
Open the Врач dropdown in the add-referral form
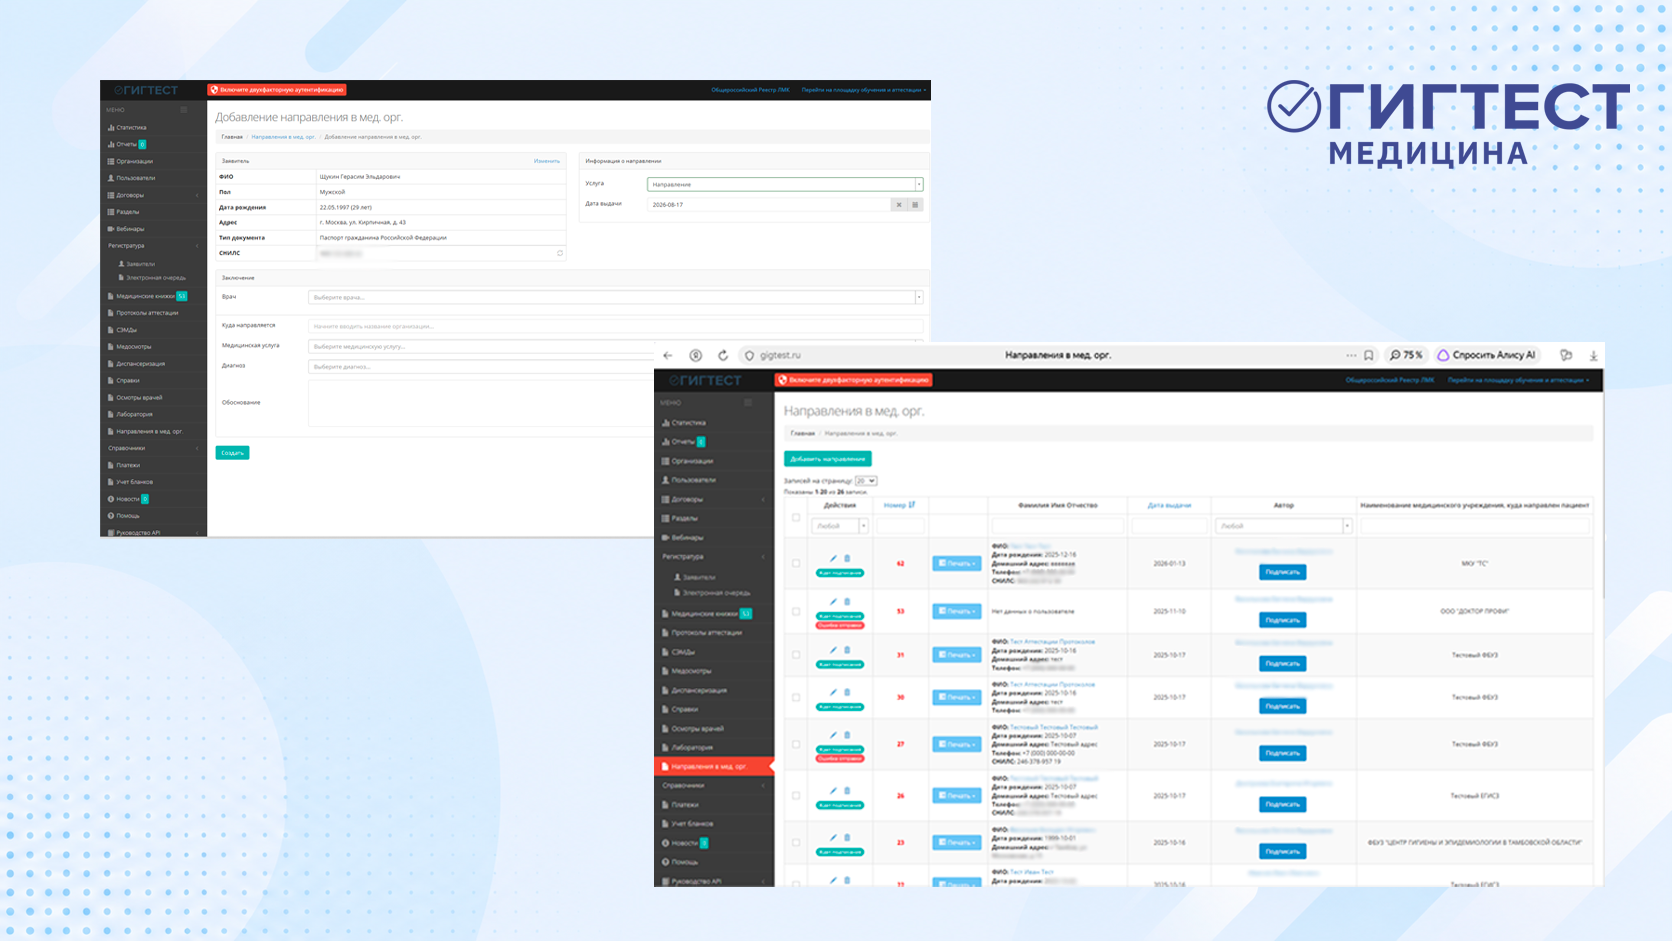(615, 297)
